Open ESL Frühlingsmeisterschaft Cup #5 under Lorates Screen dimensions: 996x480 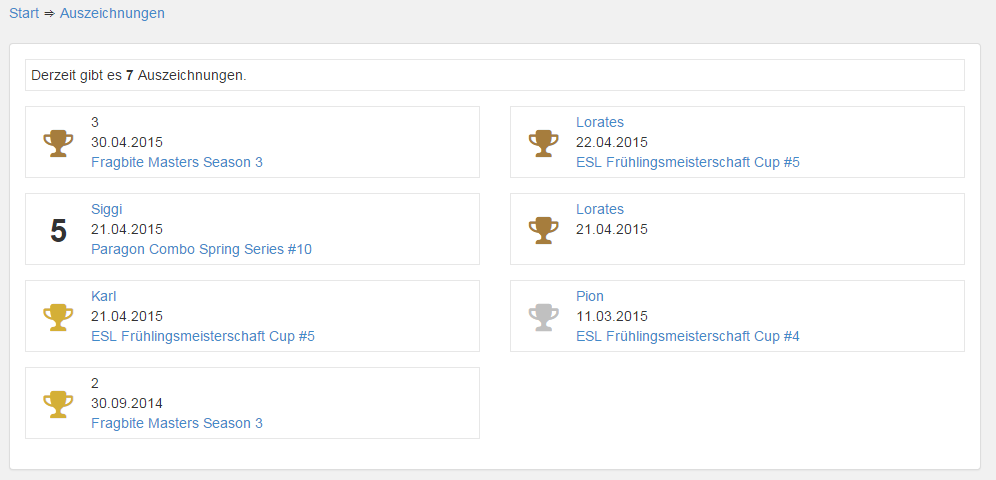(687, 163)
